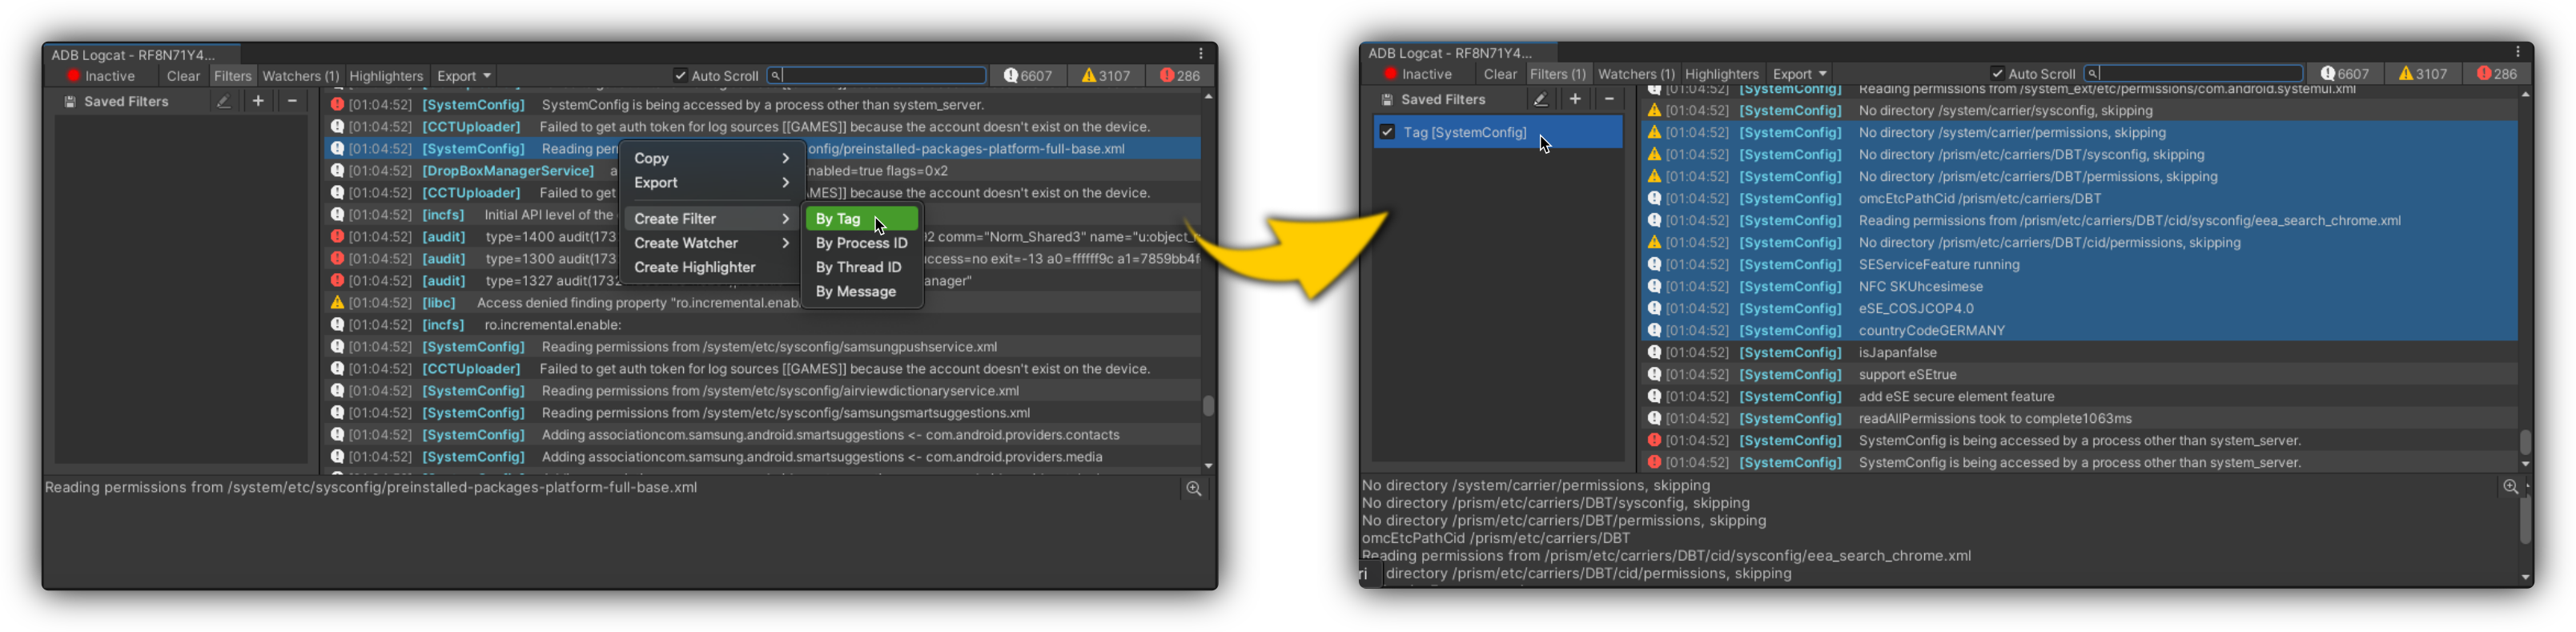The width and height of the screenshot is (2576, 632).
Task: Click the minus remove-filter icon in left window
Action: tap(292, 101)
